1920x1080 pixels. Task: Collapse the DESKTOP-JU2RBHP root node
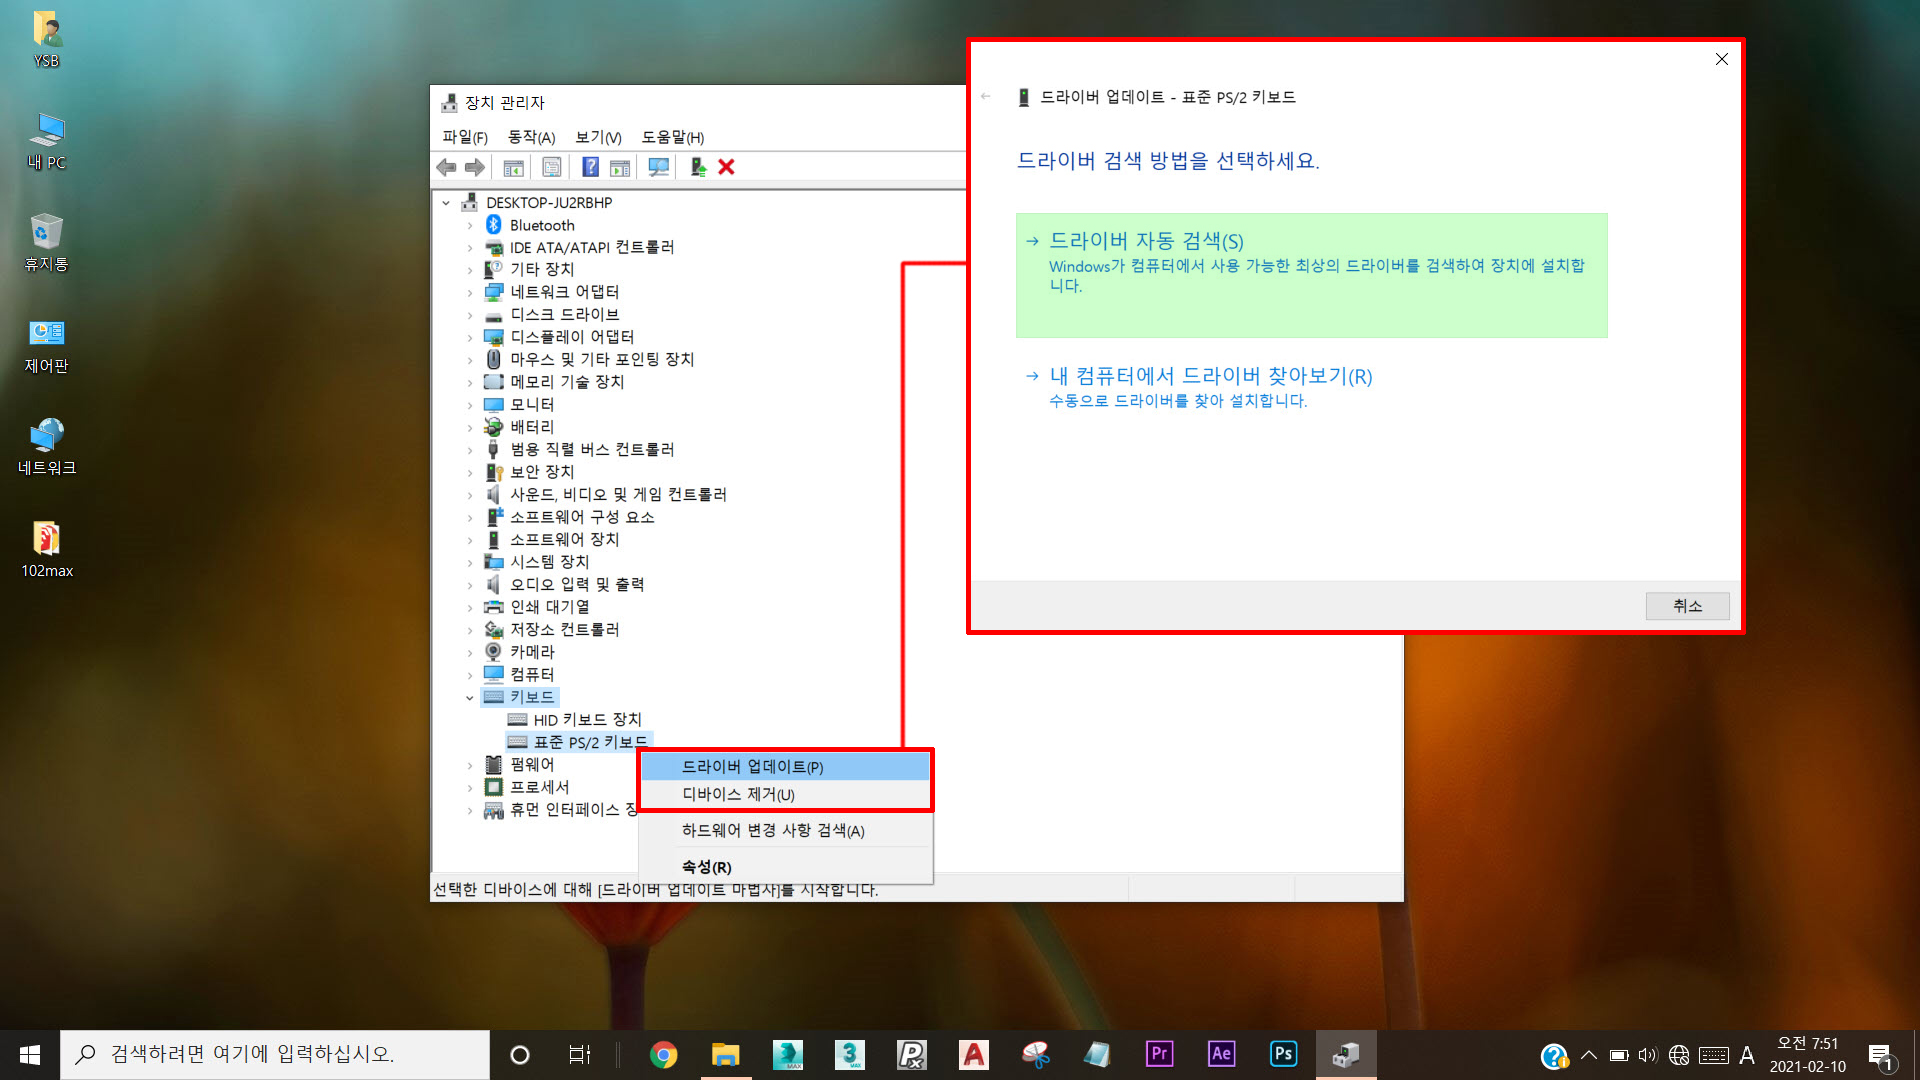click(x=446, y=203)
